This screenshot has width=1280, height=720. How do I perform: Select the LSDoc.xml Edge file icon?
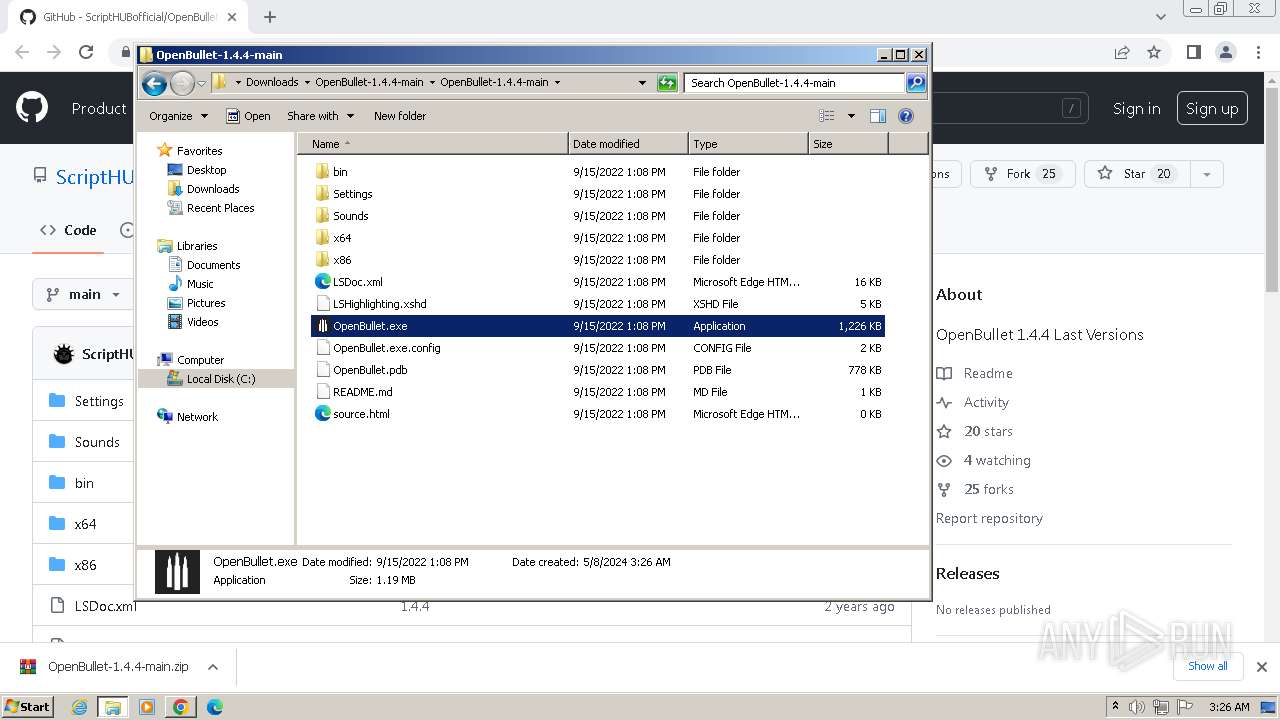coord(322,282)
